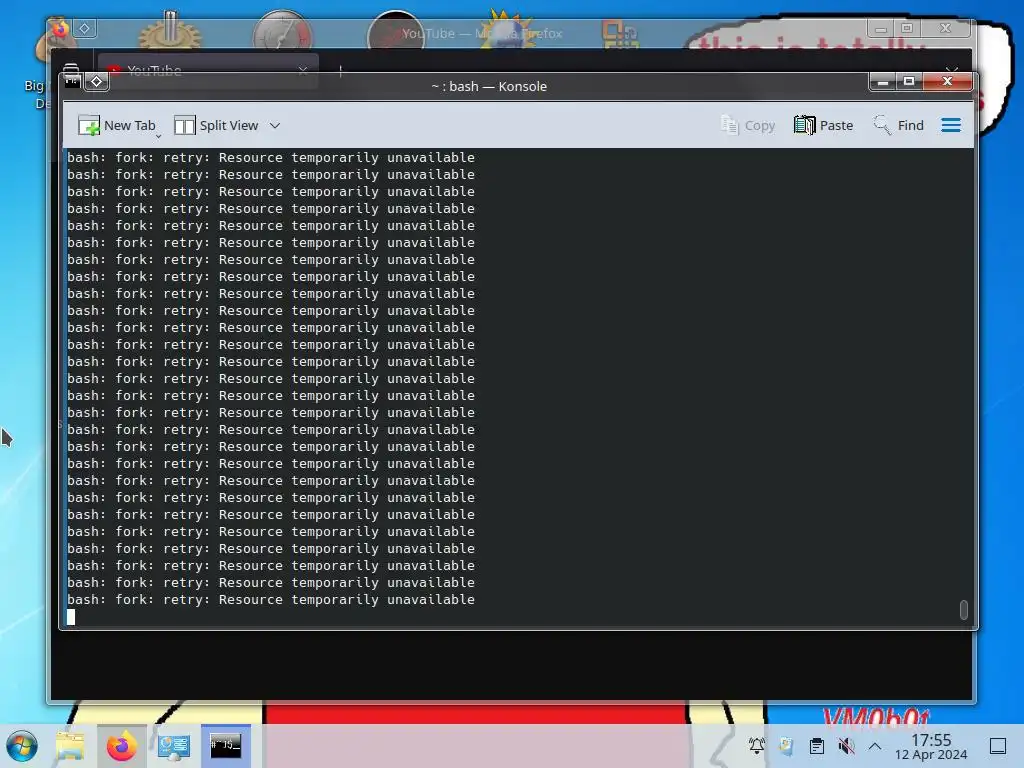The image size is (1024, 768).
Task: Open the Start menu orb
Action: 22,746
